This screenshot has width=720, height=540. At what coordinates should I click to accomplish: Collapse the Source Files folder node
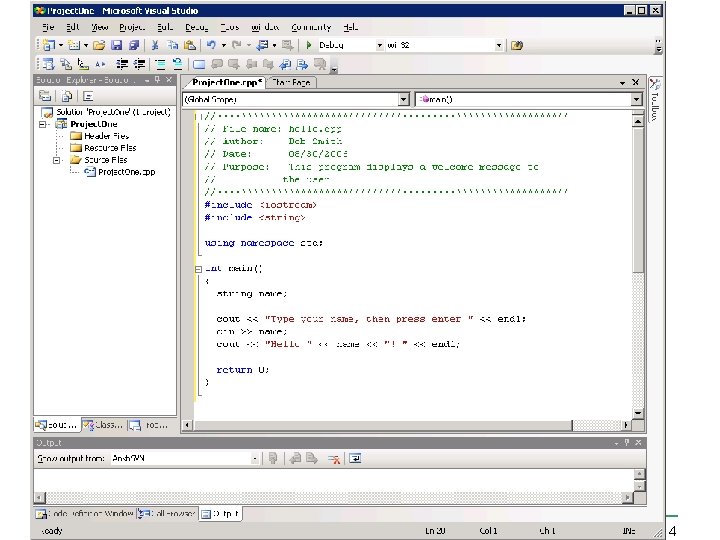57,160
